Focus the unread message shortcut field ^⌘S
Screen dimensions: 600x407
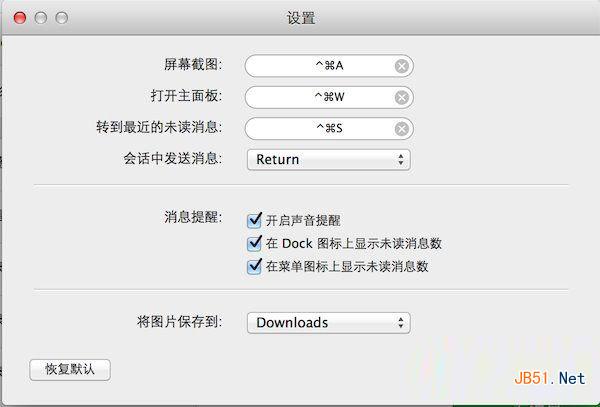pos(320,129)
